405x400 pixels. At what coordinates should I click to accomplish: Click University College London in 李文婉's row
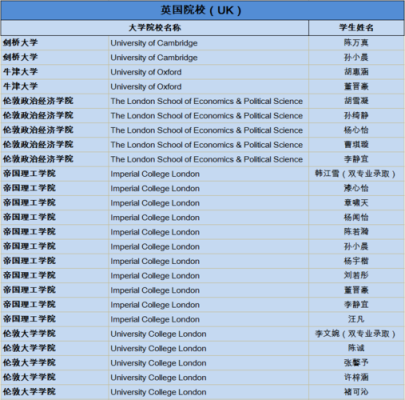point(158,334)
